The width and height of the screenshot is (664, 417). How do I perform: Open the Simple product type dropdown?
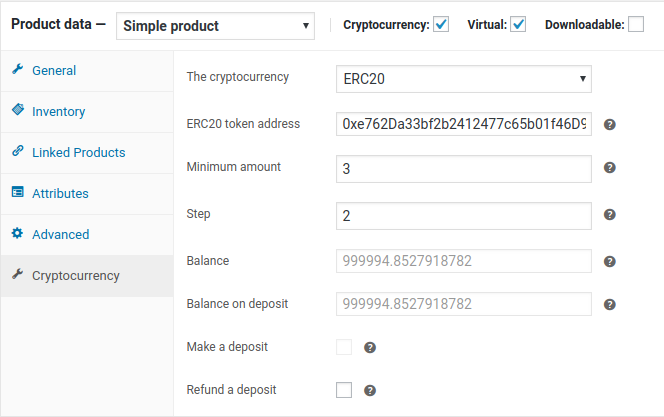click(x=215, y=26)
